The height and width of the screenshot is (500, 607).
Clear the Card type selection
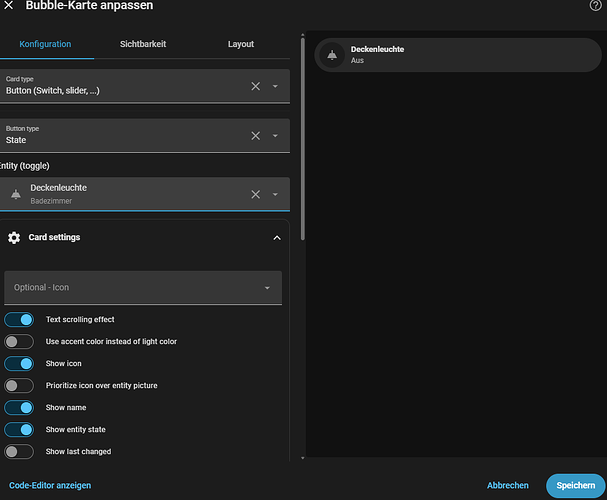coord(255,86)
